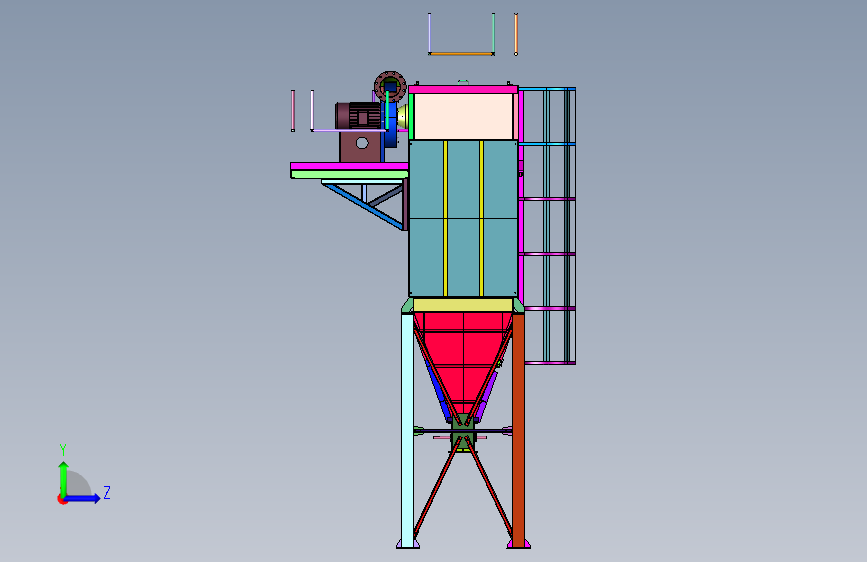Viewport: 867px width, 562px height.
Task: Select the magenta motor platform deck
Action: pos(349,166)
